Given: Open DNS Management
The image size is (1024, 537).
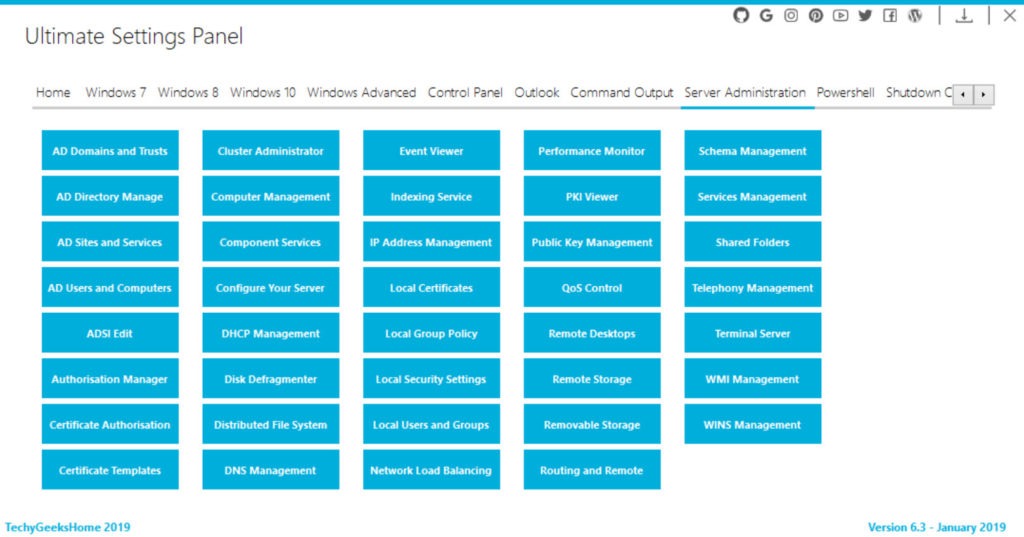Looking at the screenshot, I should [270, 470].
